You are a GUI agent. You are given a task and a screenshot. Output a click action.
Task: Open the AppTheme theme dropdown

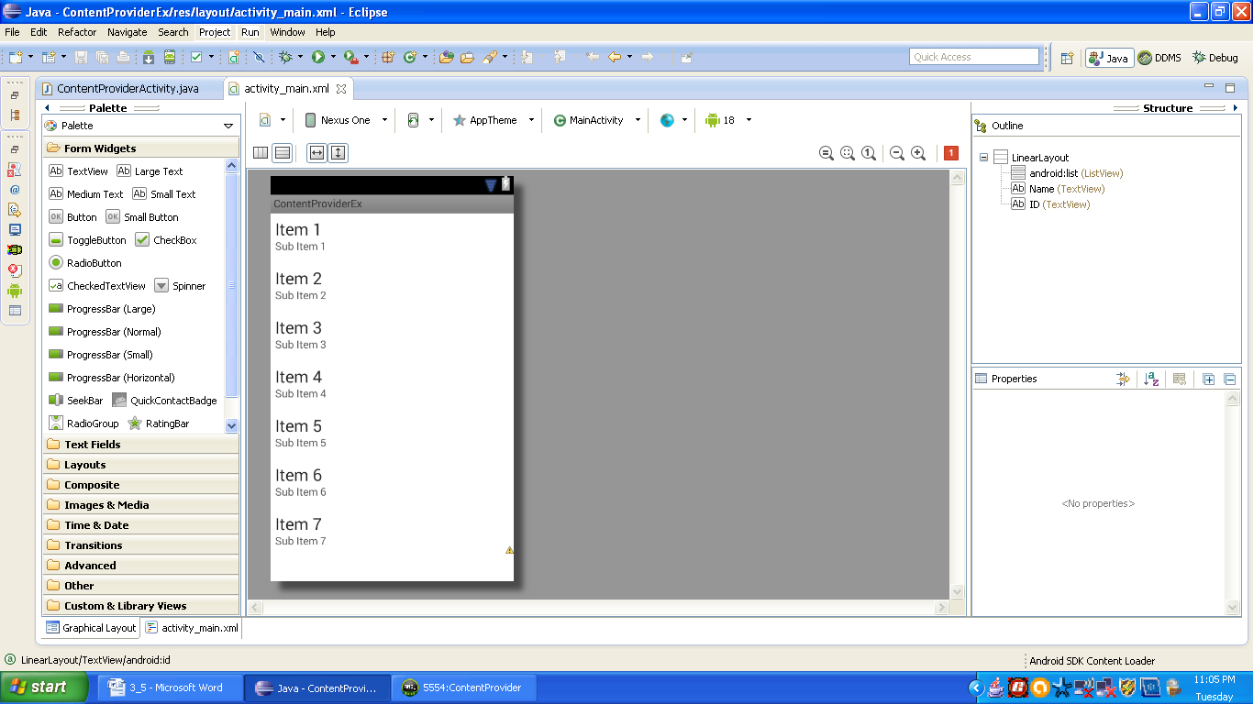494,120
